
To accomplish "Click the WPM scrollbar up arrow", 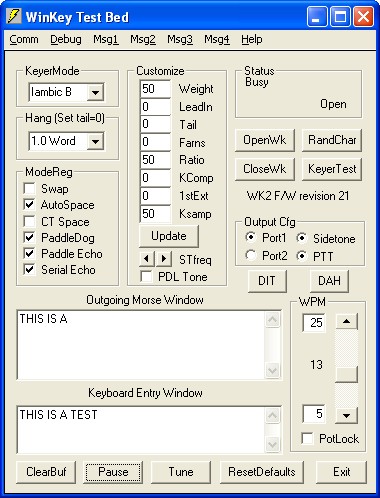I will [346, 322].
